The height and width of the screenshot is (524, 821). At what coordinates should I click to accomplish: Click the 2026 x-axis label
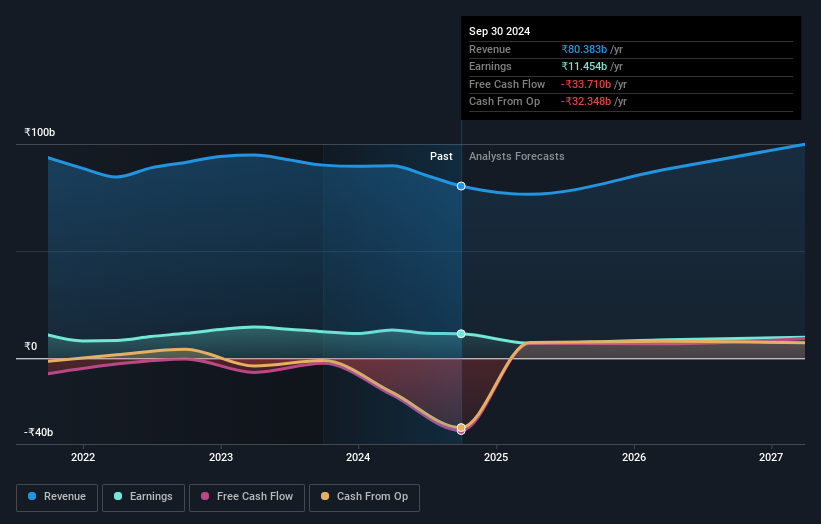point(634,458)
